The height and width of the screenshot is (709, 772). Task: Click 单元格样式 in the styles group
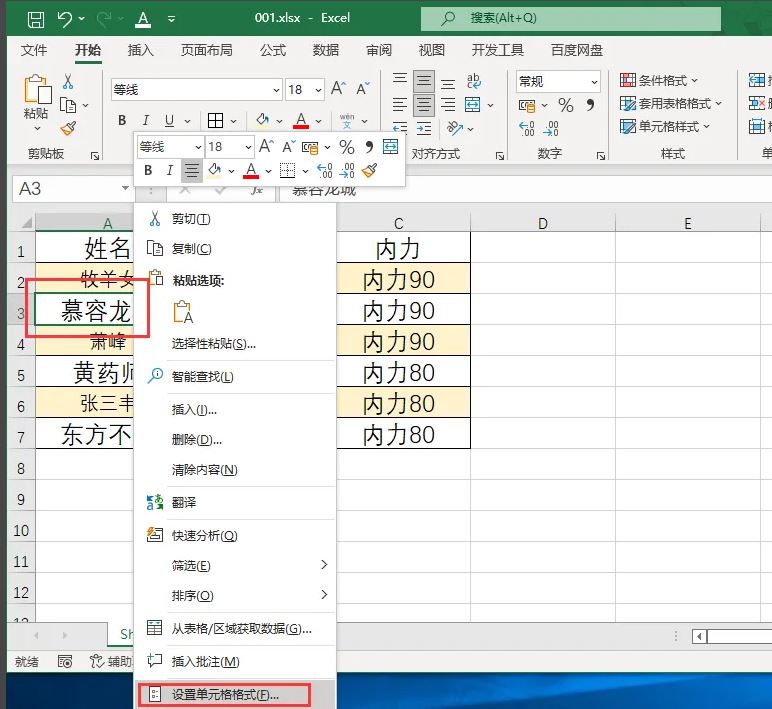(665, 127)
